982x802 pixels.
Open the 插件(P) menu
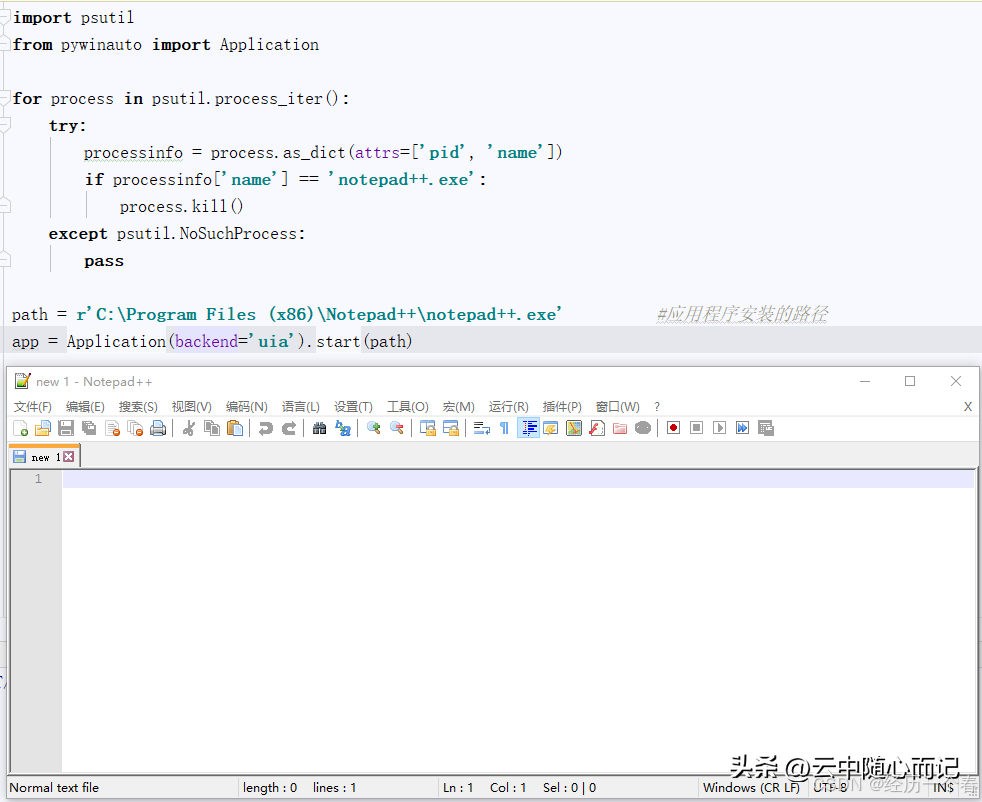[x=562, y=407]
